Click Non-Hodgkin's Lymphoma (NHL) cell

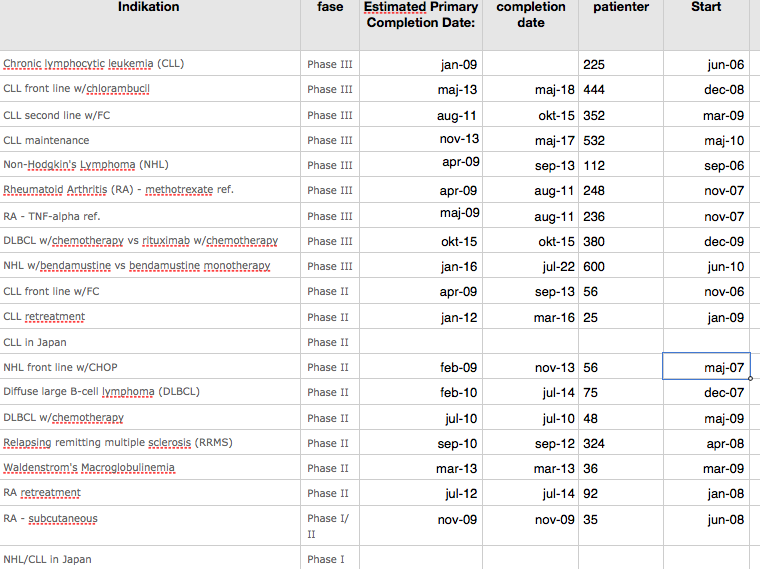click(150, 164)
